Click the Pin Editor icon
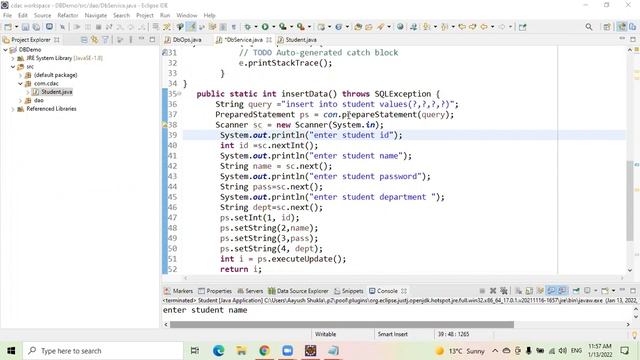640x360 pixels. (x=522, y=27)
